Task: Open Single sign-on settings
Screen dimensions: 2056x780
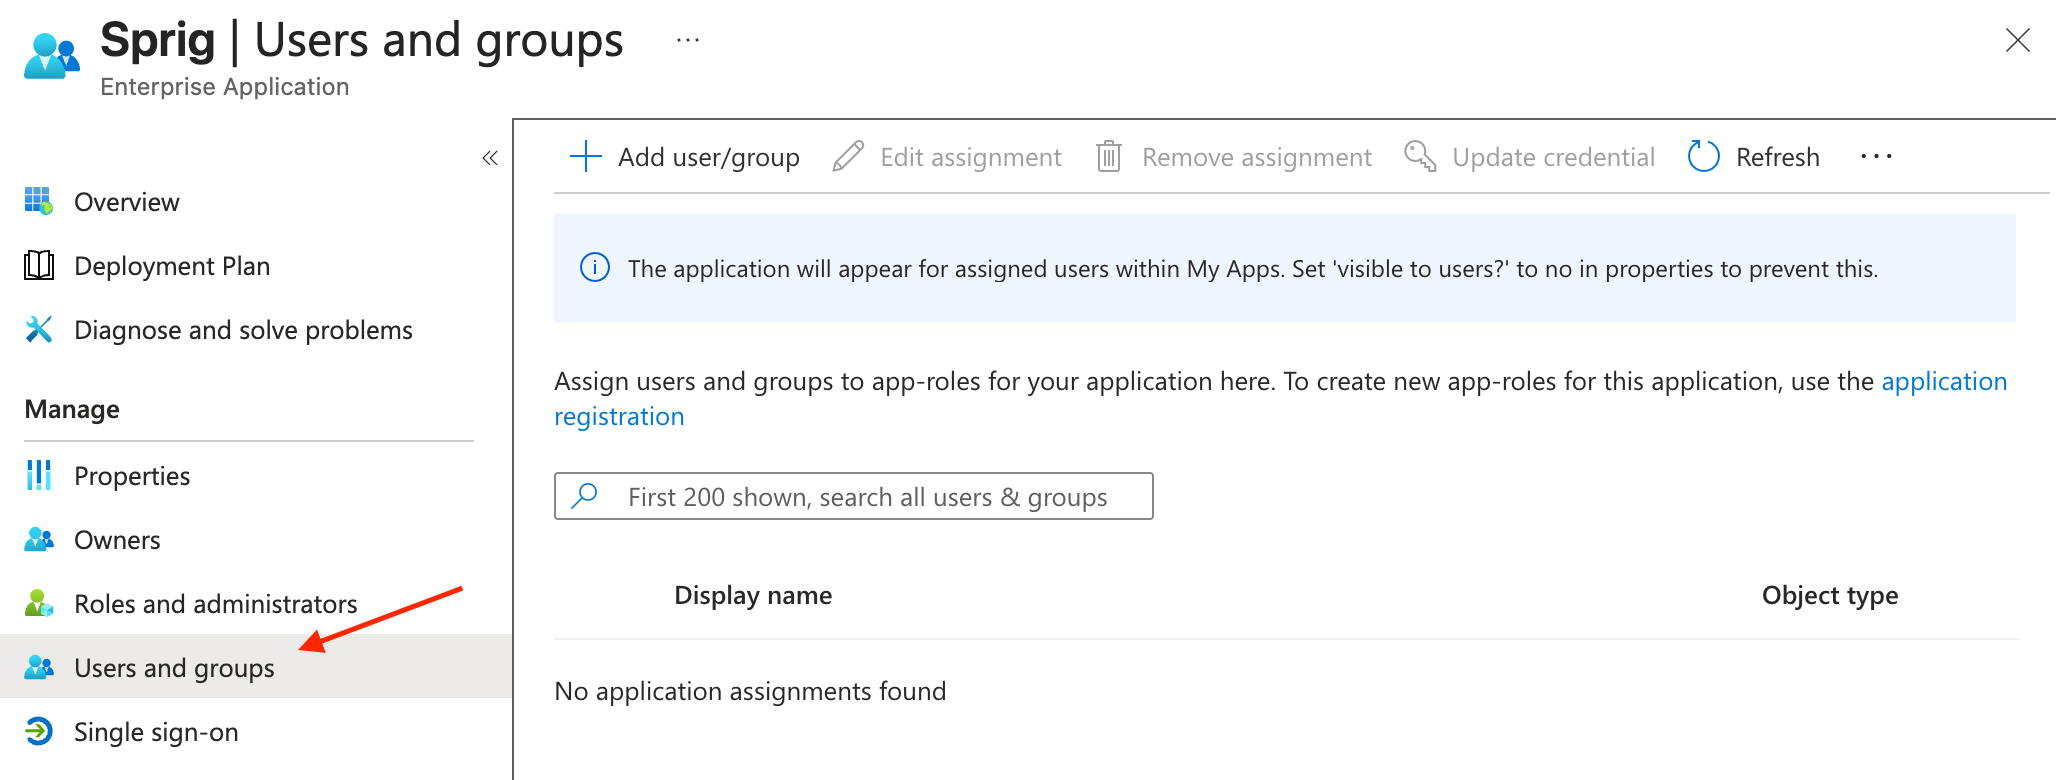Action: coord(156,732)
